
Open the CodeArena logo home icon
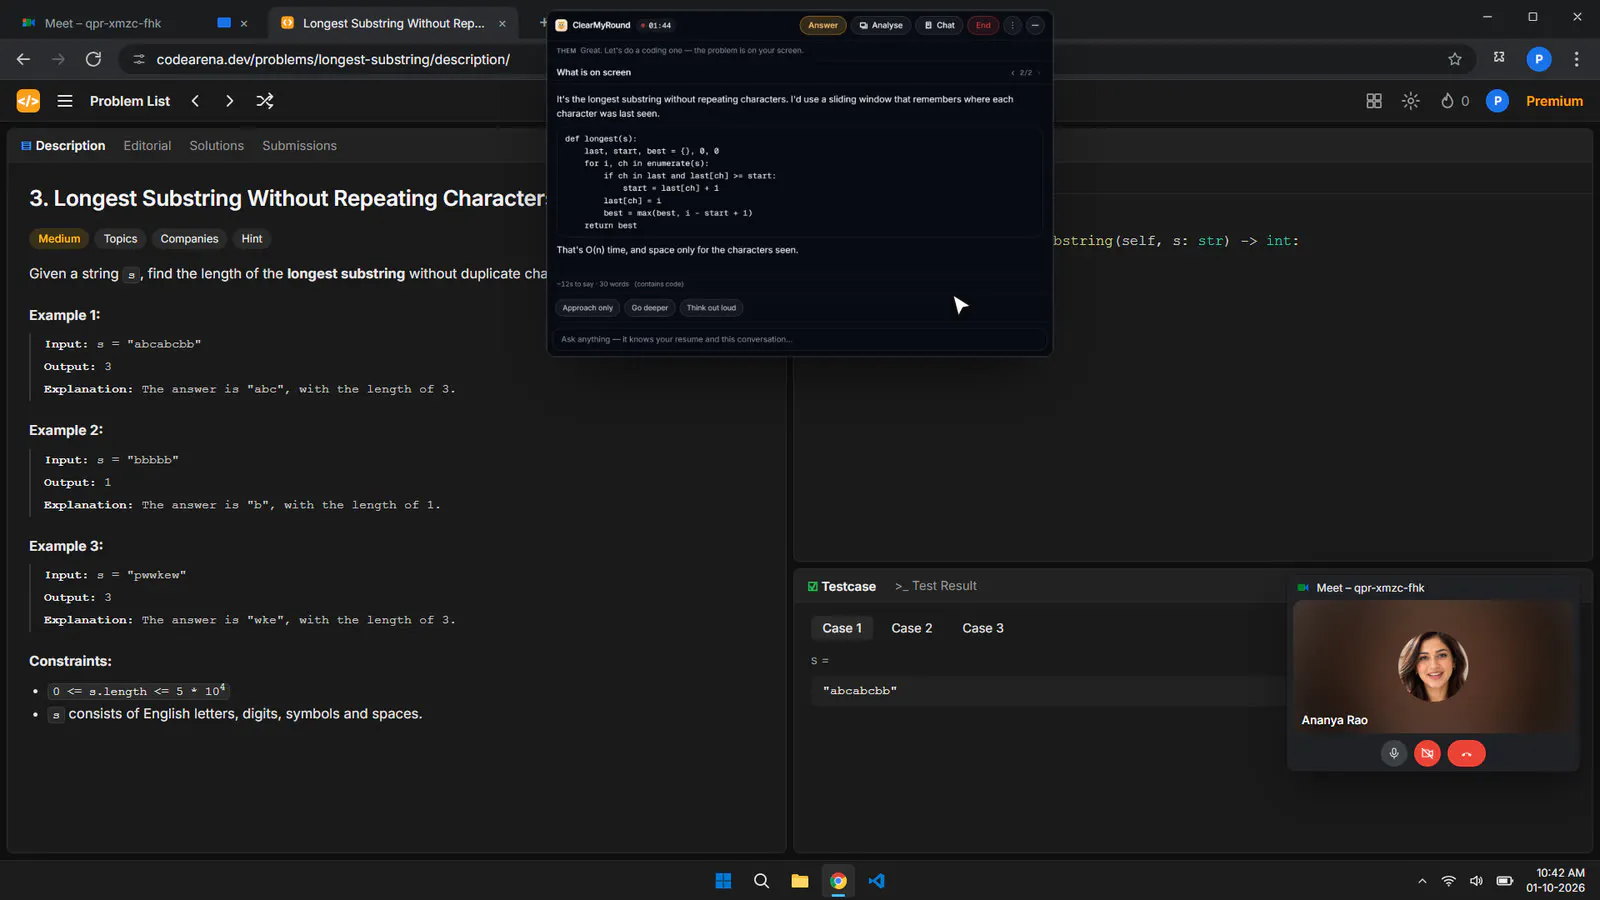click(x=28, y=101)
